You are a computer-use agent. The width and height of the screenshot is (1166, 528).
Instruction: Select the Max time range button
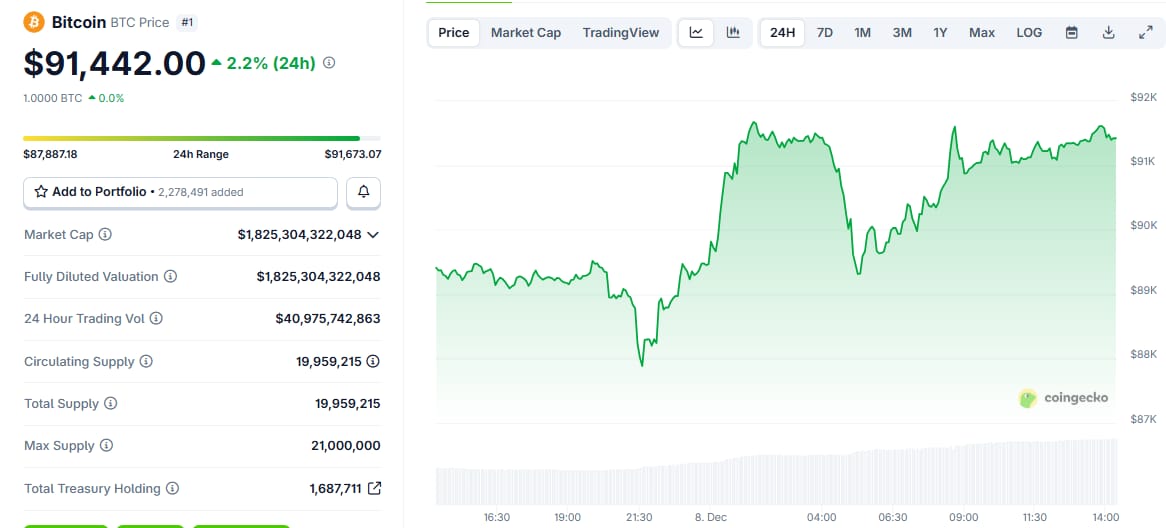tap(982, 33)
